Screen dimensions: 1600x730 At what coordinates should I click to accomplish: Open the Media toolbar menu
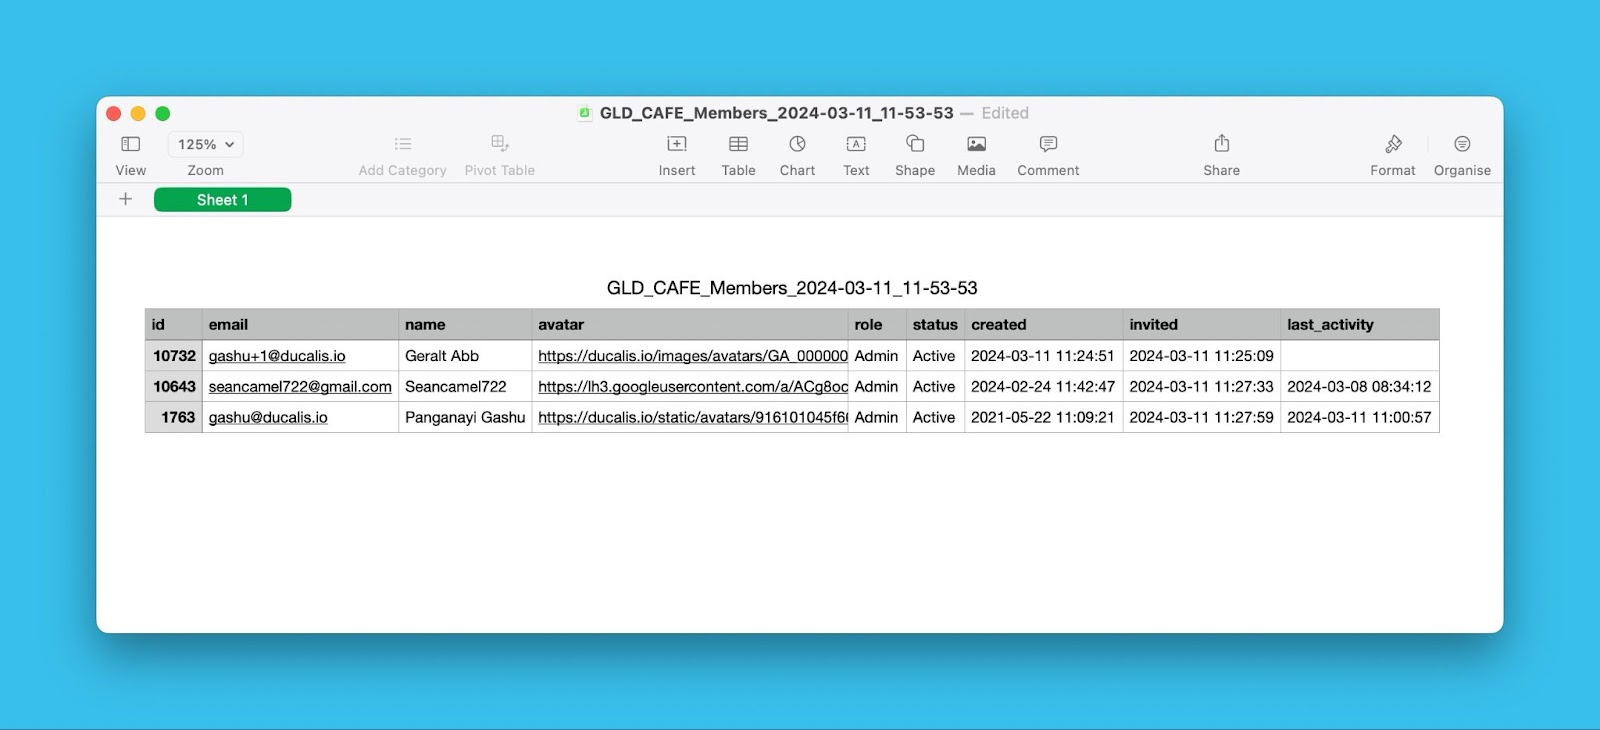pyautogui.click(x=977, y=144)
